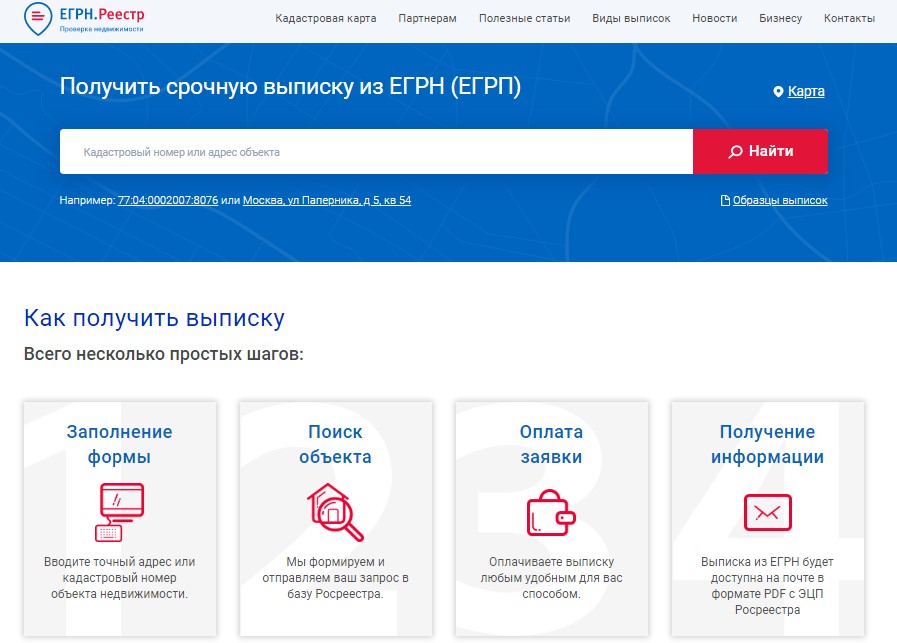Click the document icon next to Образцы выписок
The height and width of the screenshot is (643, 897).
click(x=724, y=200)
